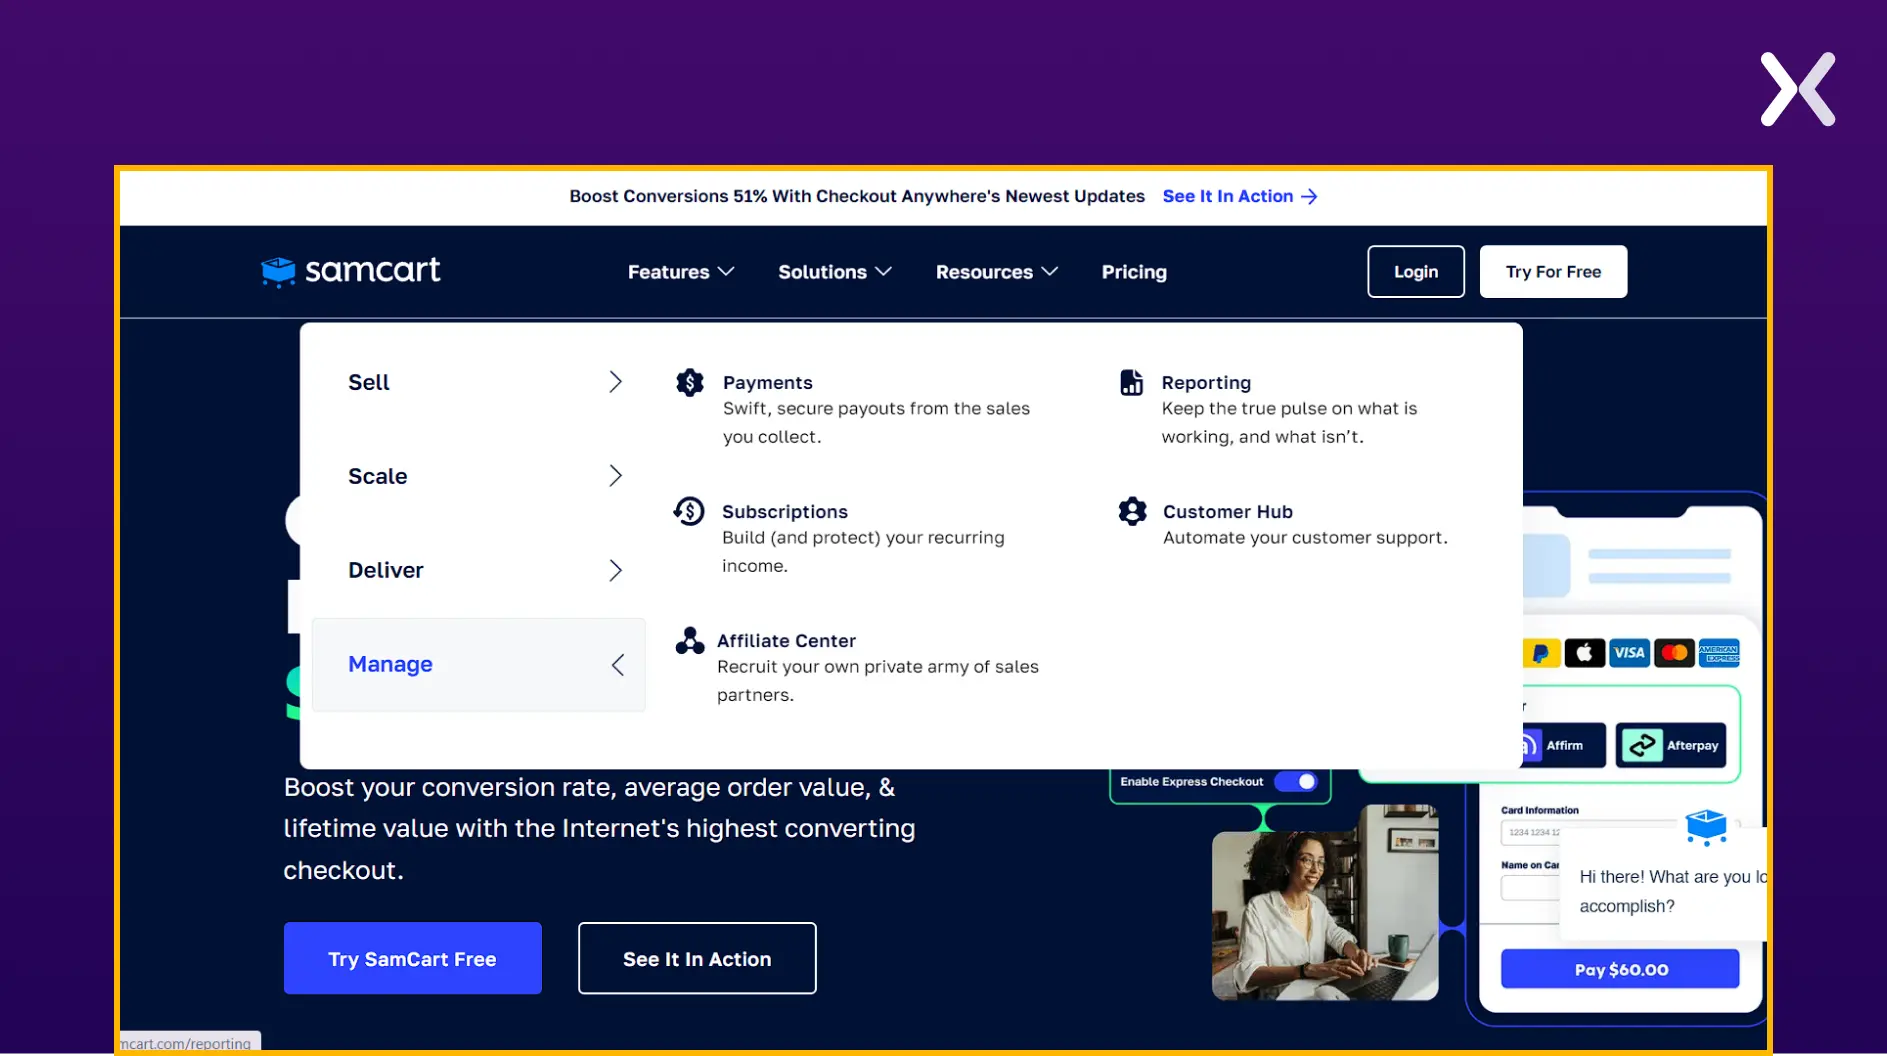
Task: Click 'Build (and protect) your recurring income' text
Action: (x=863, y=551)
